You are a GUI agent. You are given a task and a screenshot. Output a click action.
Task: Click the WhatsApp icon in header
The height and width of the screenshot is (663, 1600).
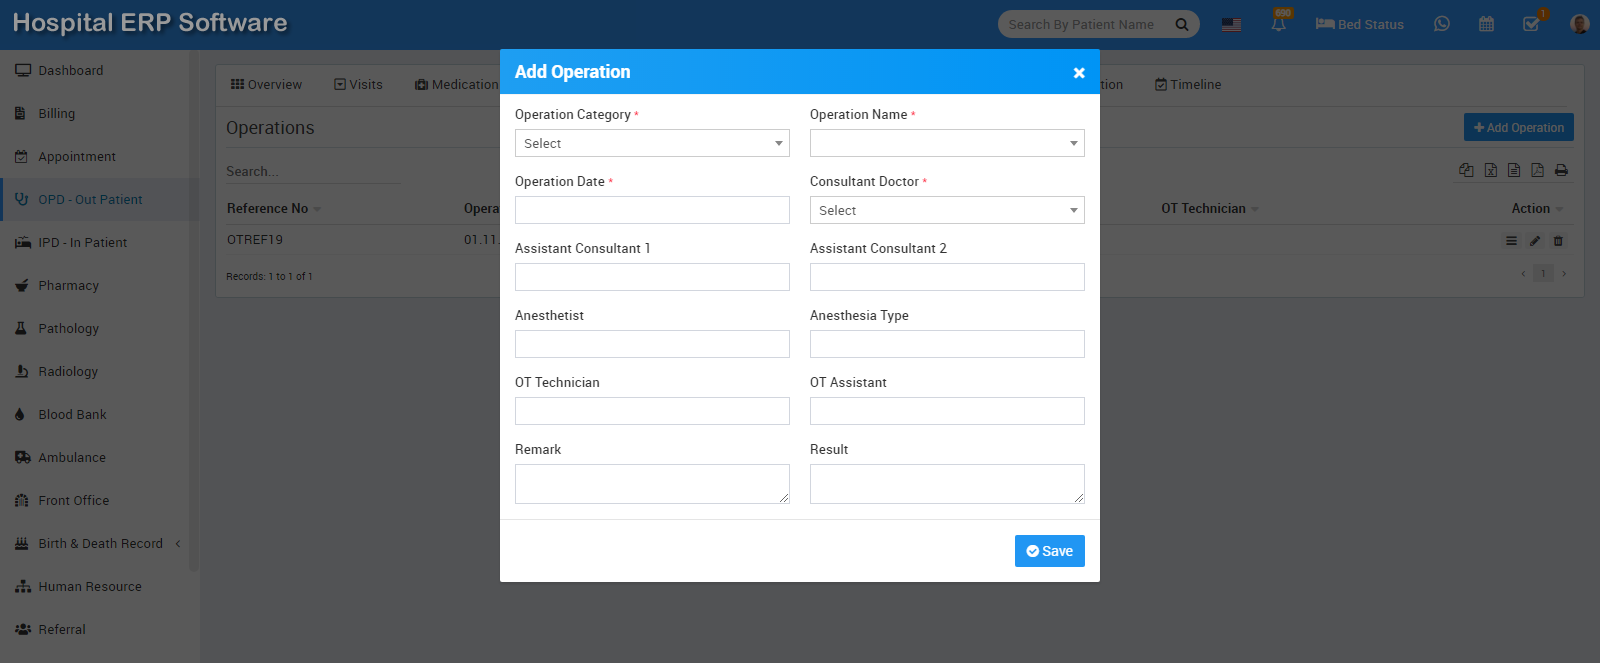click(x=1441, y=24)
